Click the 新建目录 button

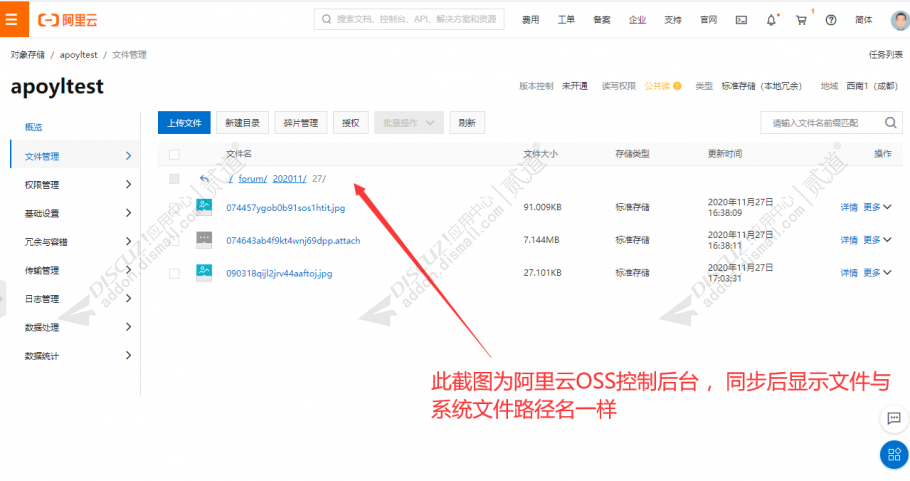(243, 123)
